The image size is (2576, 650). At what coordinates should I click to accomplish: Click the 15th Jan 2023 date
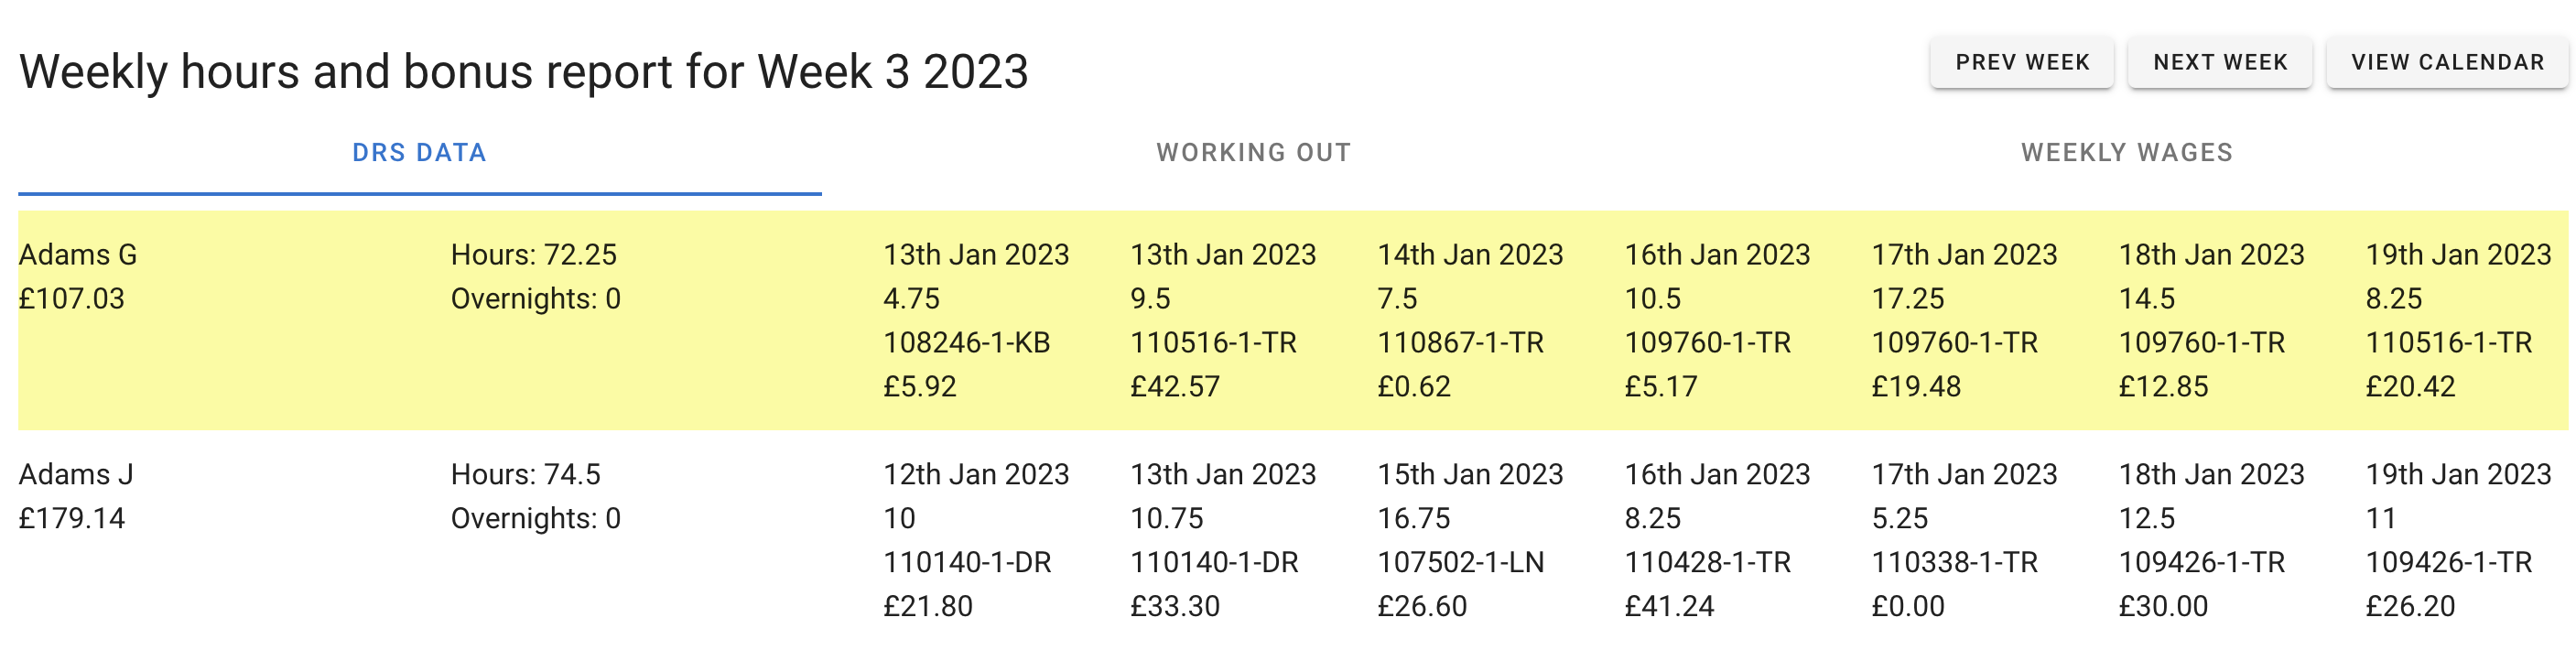click(1470, 474)
